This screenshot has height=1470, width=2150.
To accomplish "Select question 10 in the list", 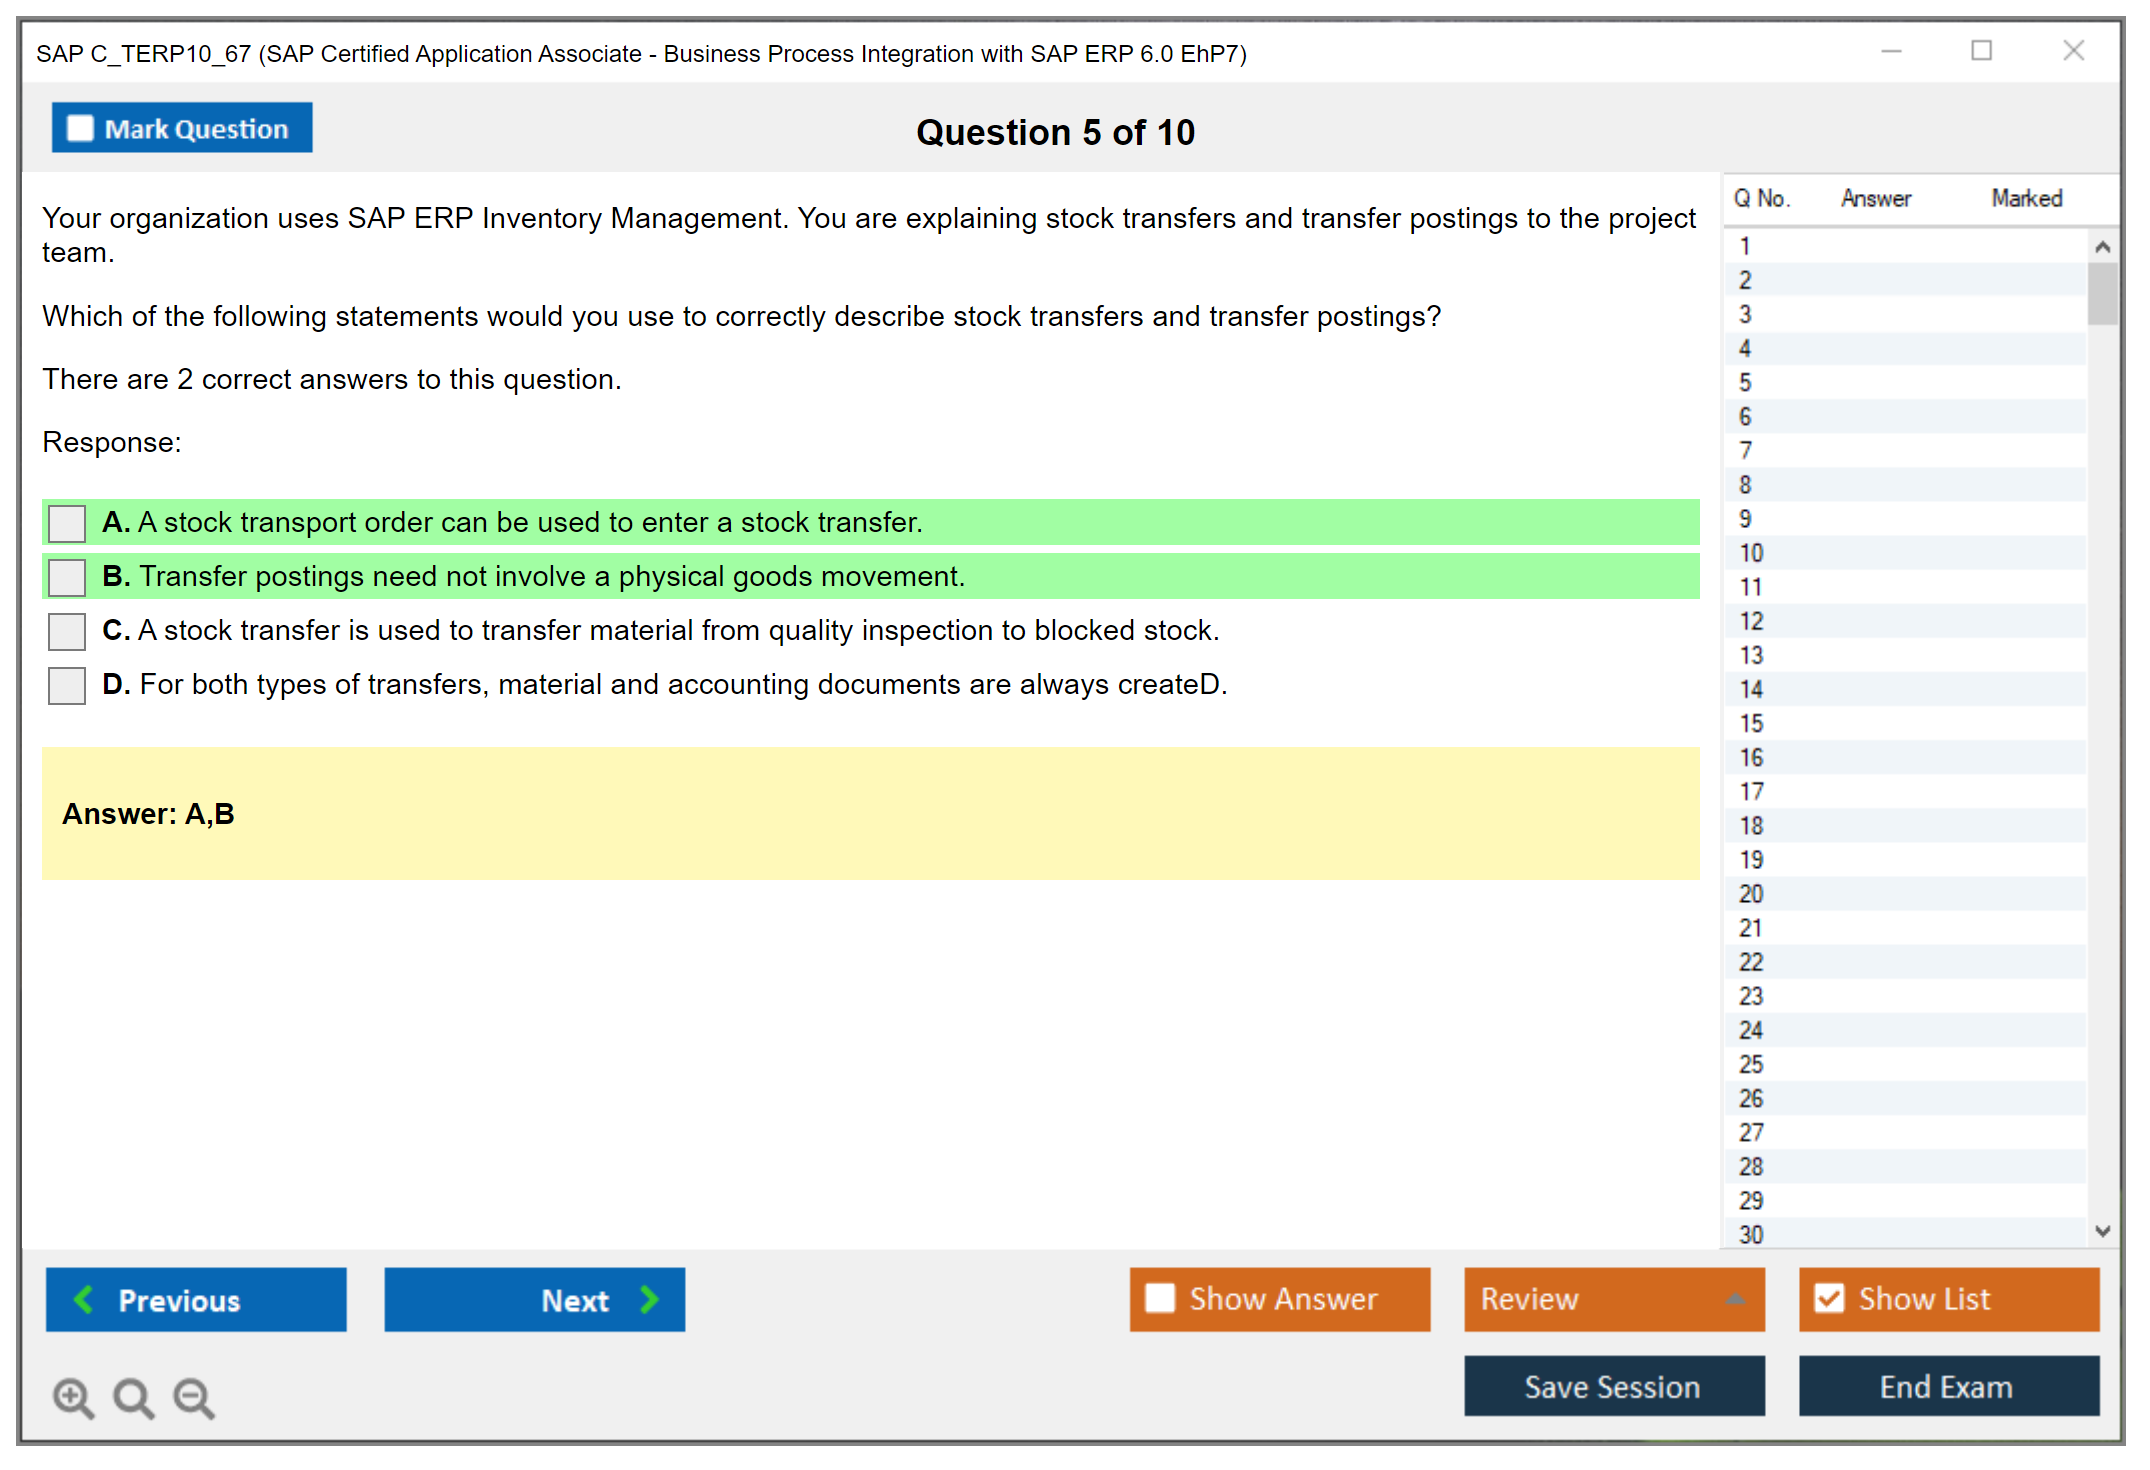I will [x=1751, y=553].
